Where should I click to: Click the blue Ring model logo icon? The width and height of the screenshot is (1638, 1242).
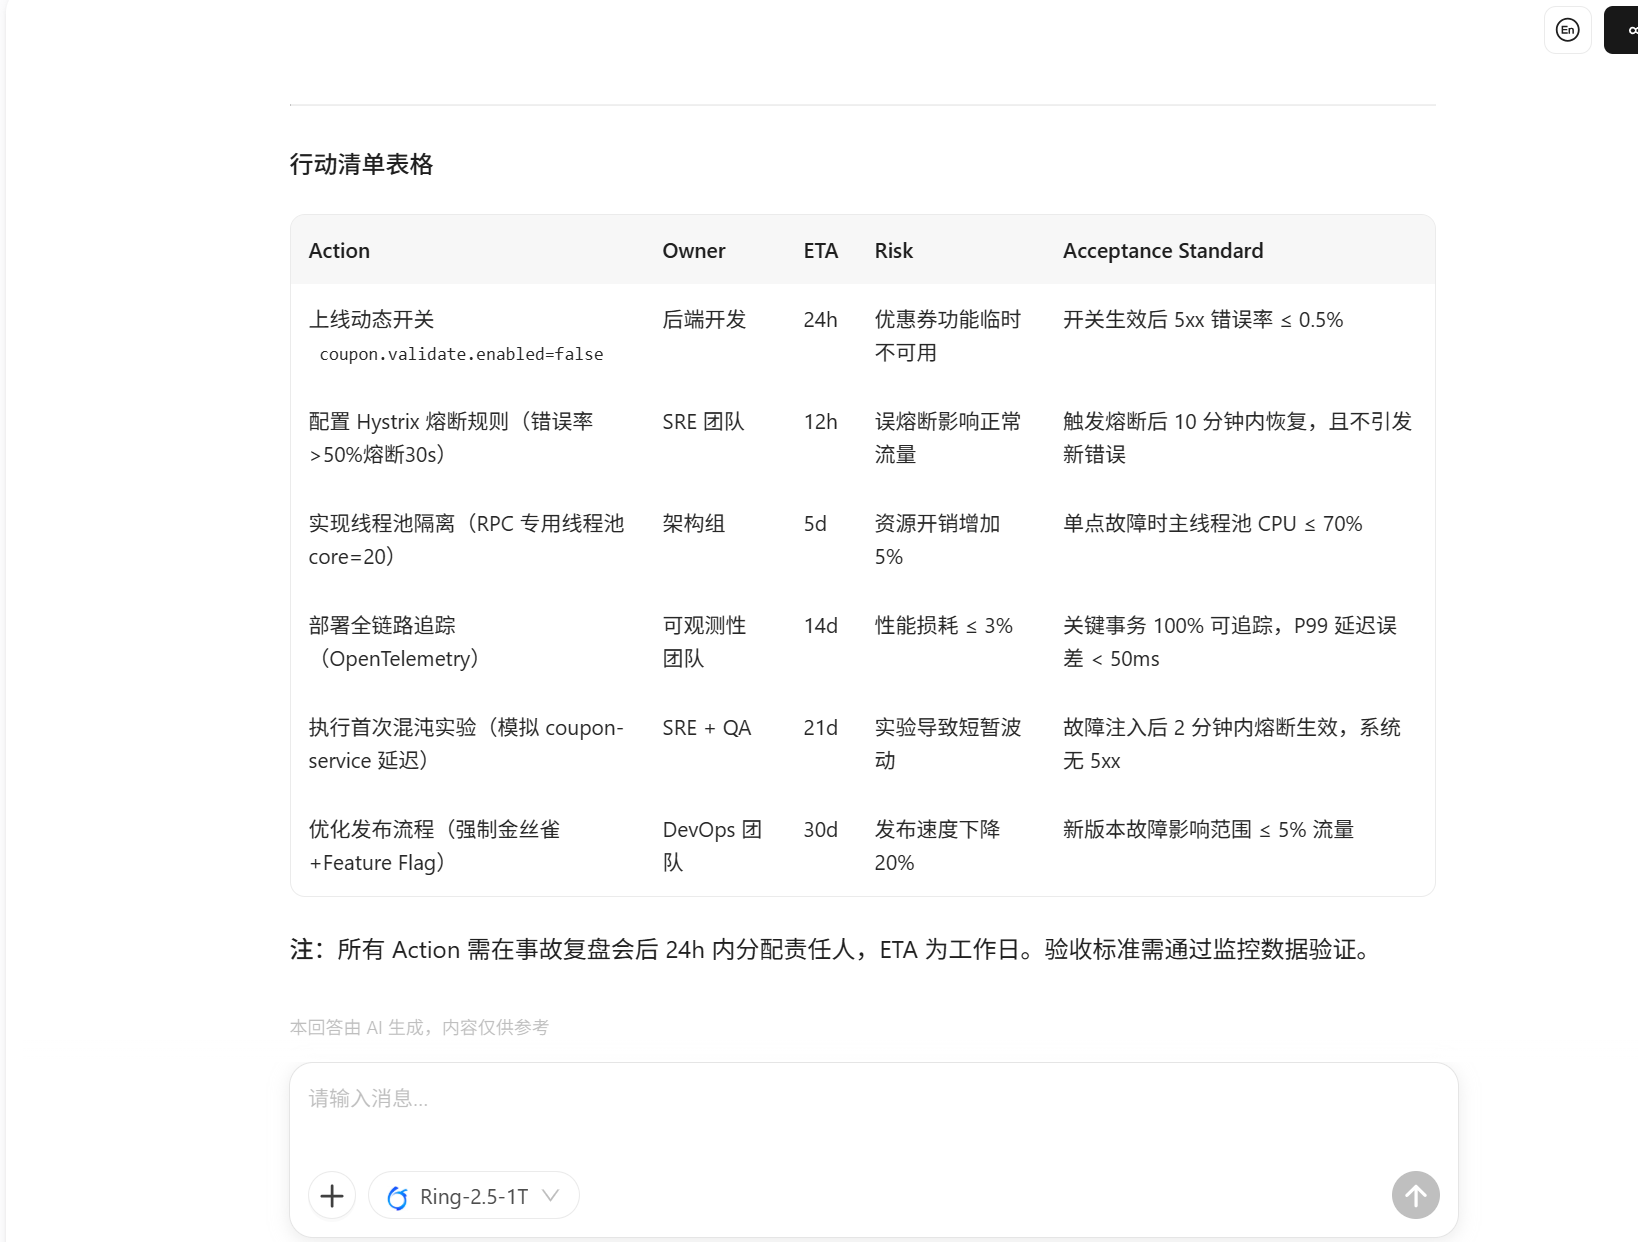pyautogui.click(x=397, y=1197)
